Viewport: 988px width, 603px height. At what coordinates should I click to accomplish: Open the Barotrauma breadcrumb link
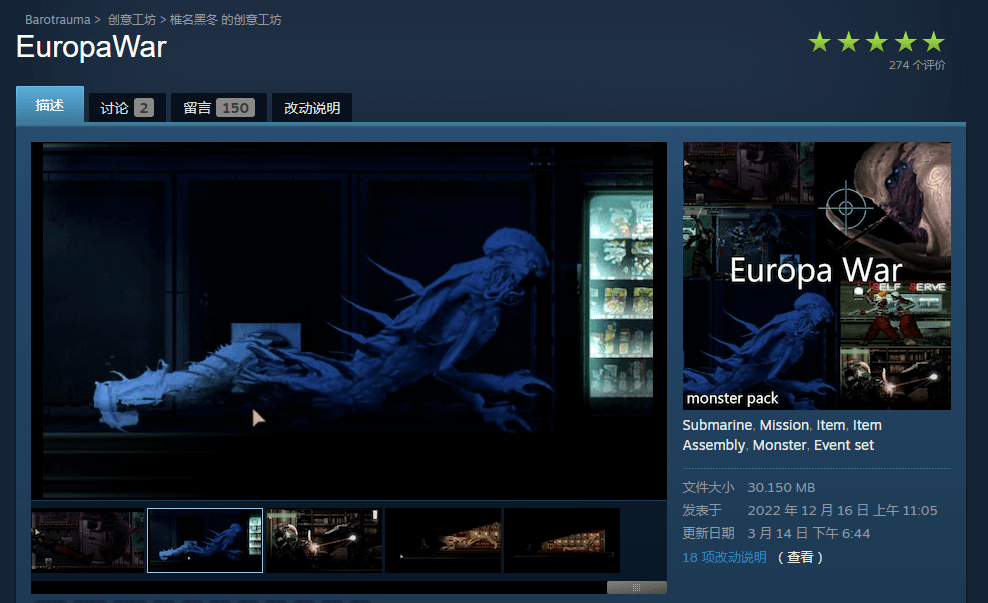tap(57, 20)
